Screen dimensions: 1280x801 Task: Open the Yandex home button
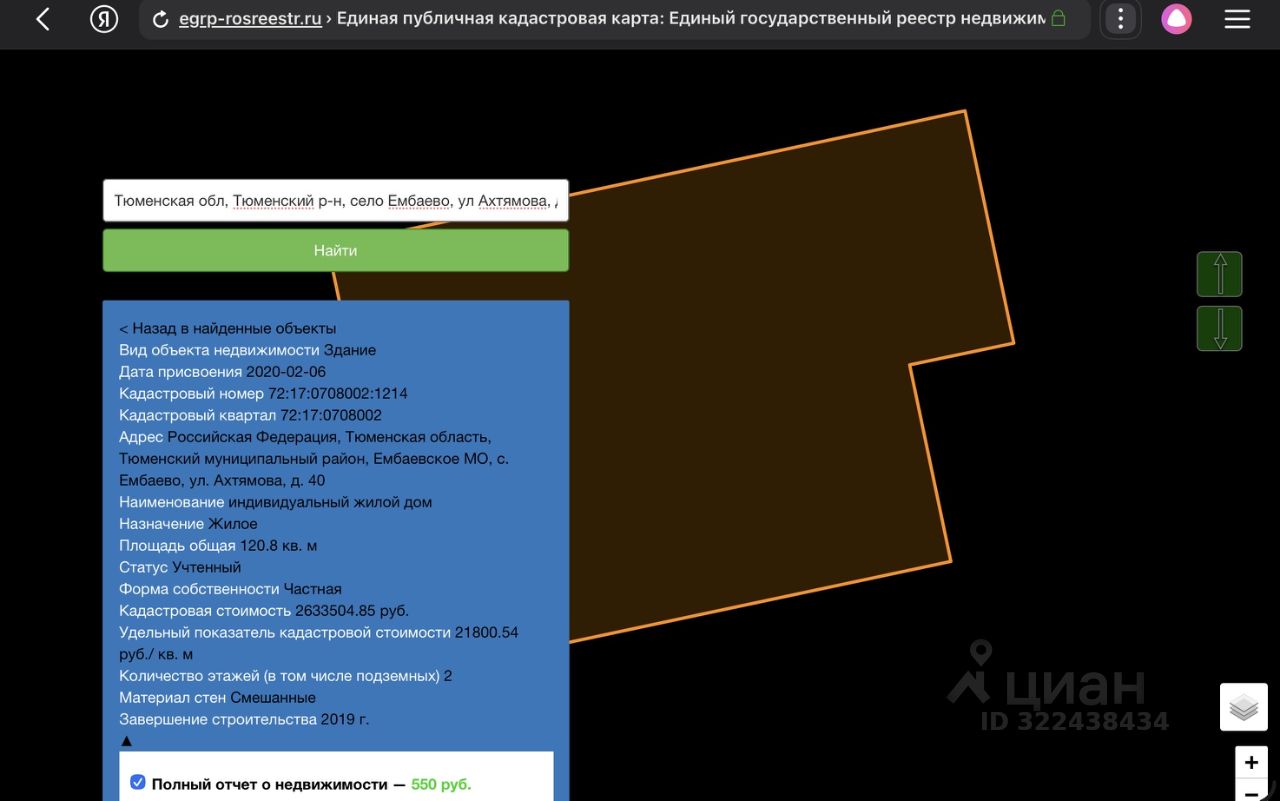(x=104, y=19)
